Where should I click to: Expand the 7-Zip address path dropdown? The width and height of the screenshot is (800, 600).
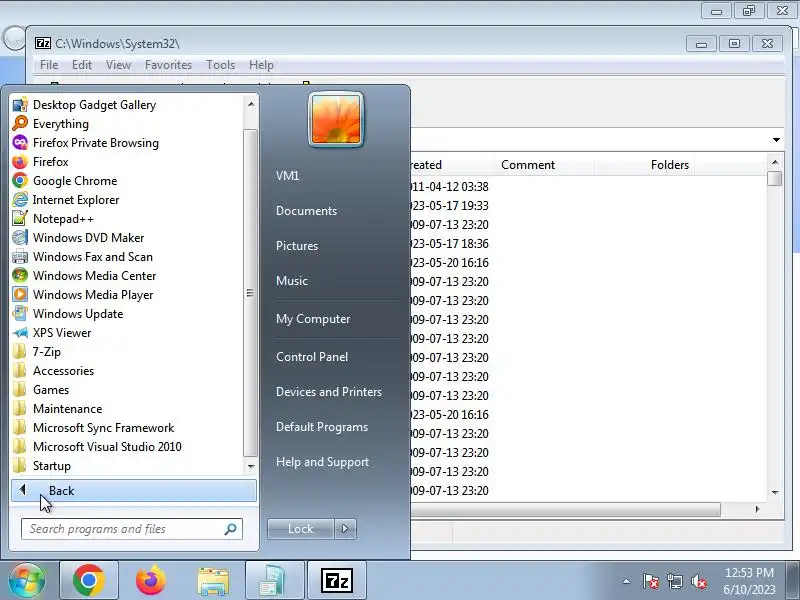pyautogui.click(x=776, y=140)
